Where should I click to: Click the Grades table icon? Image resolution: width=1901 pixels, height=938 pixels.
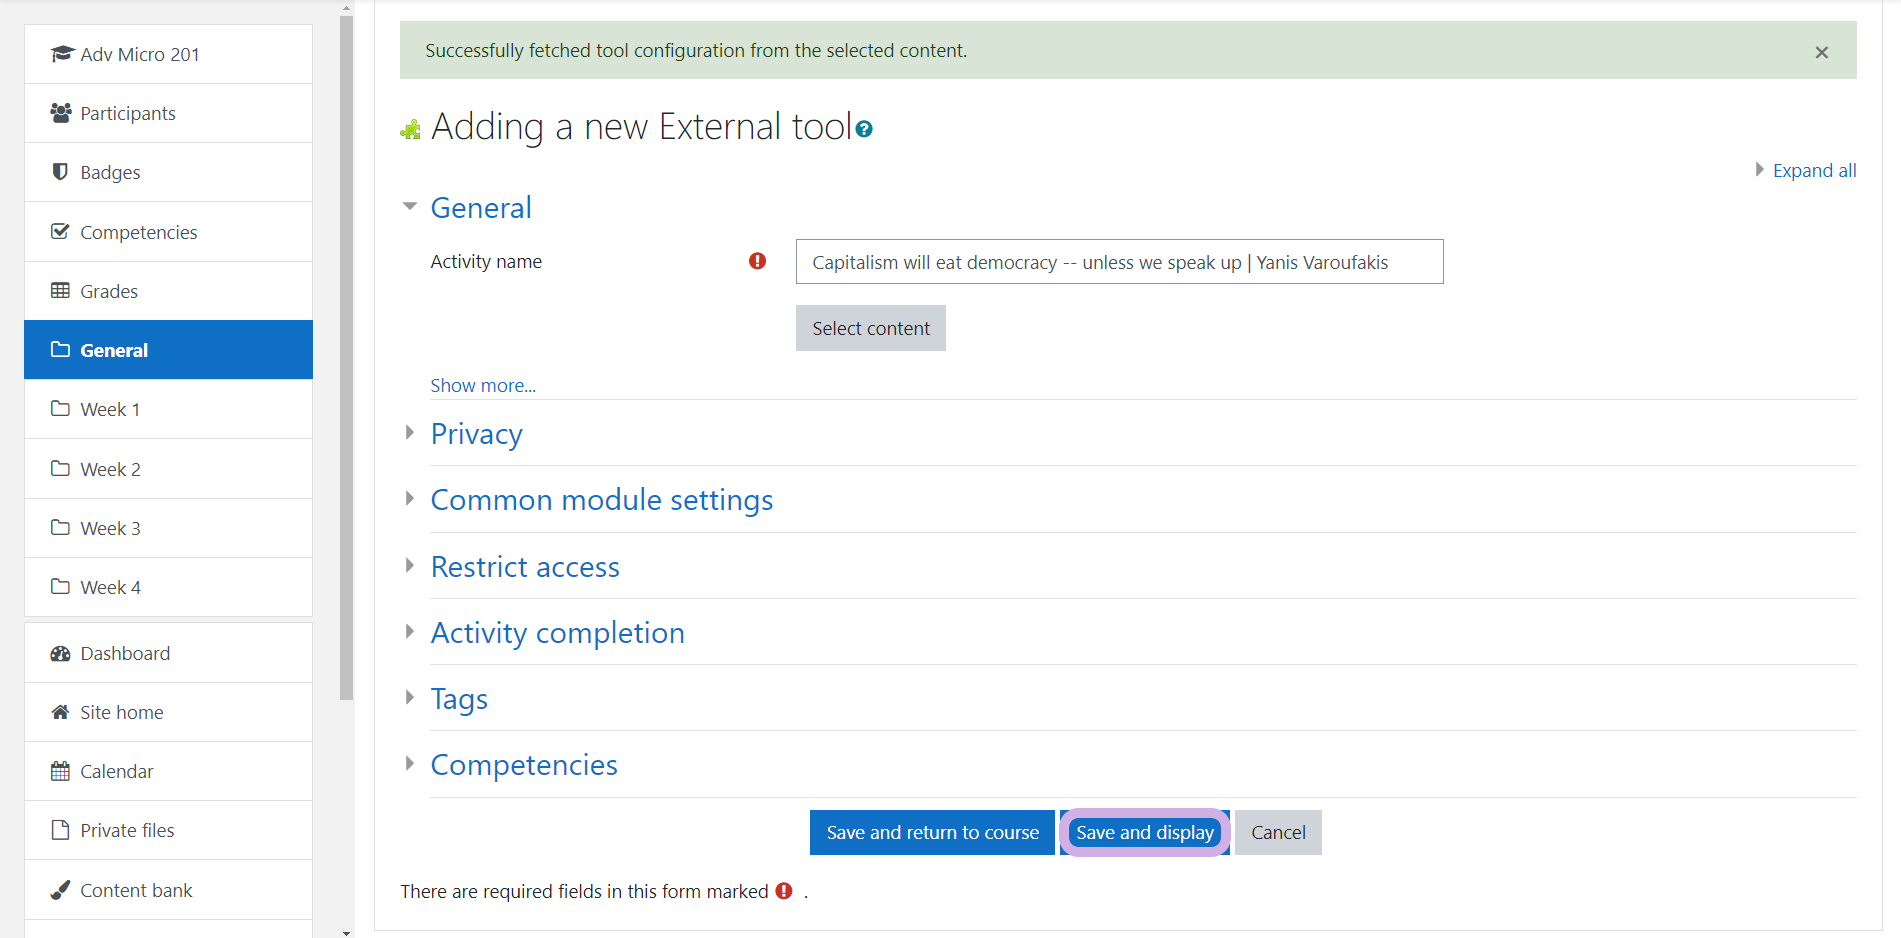click(61, 291)
